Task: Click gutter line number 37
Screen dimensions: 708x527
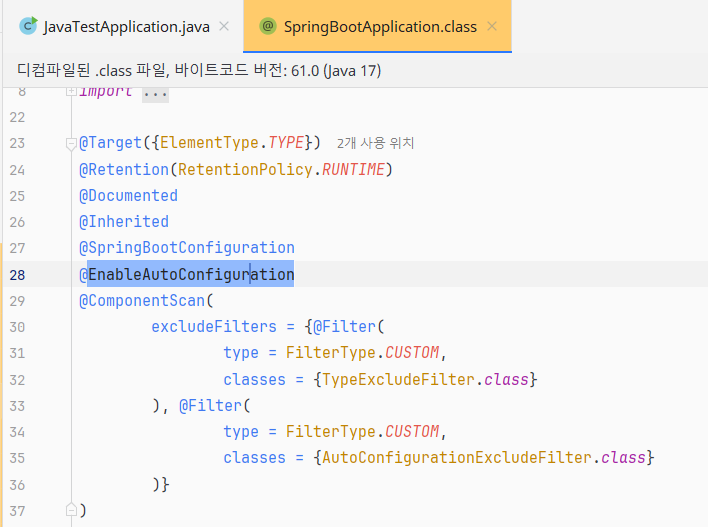Action: tap(17, 512)
